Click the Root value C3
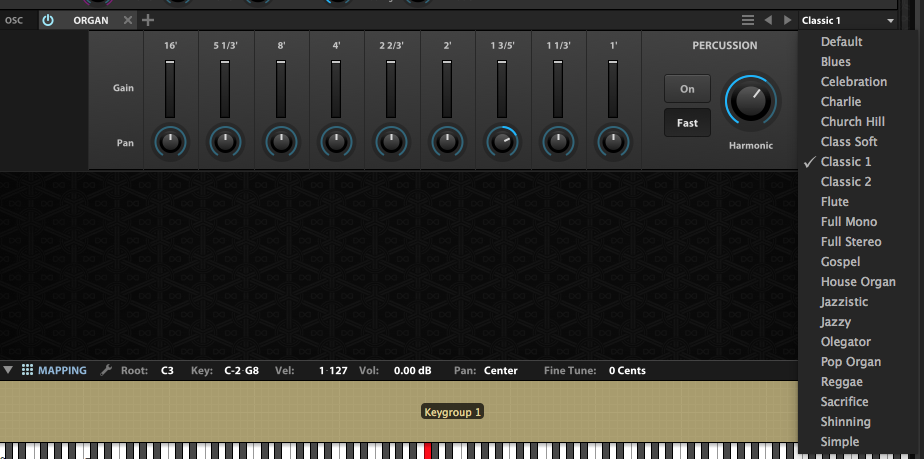 click(167, 371)
